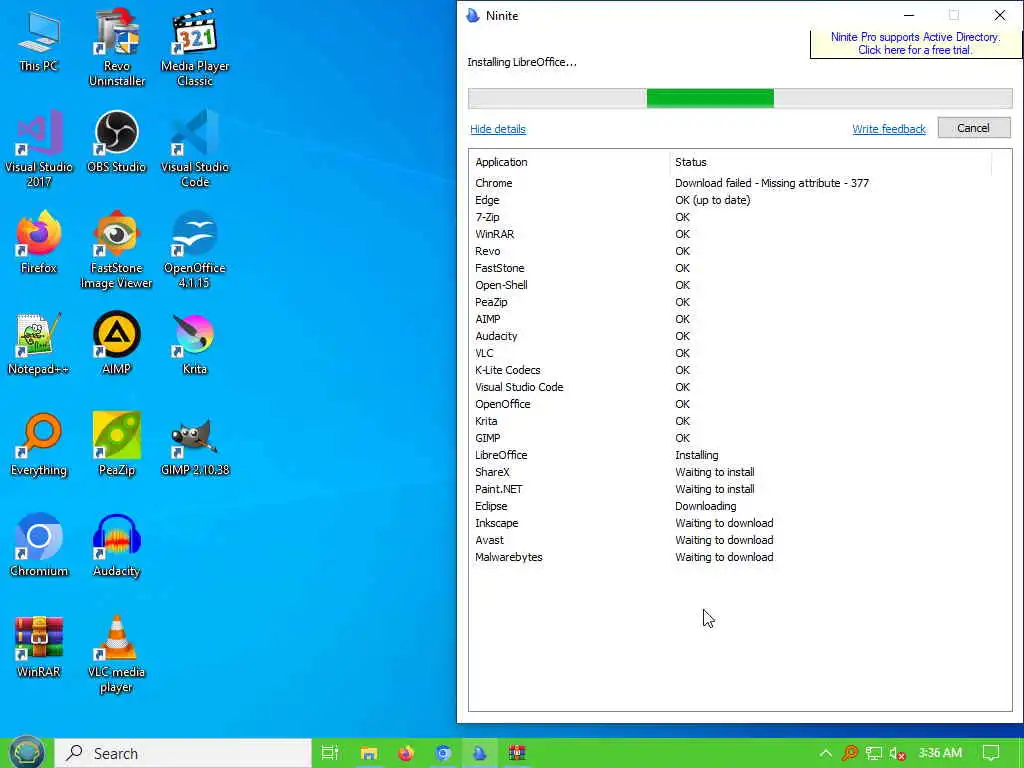Select the ShareX row
The height and width of the screenshot is (768, 1024).
click(740, 472)
